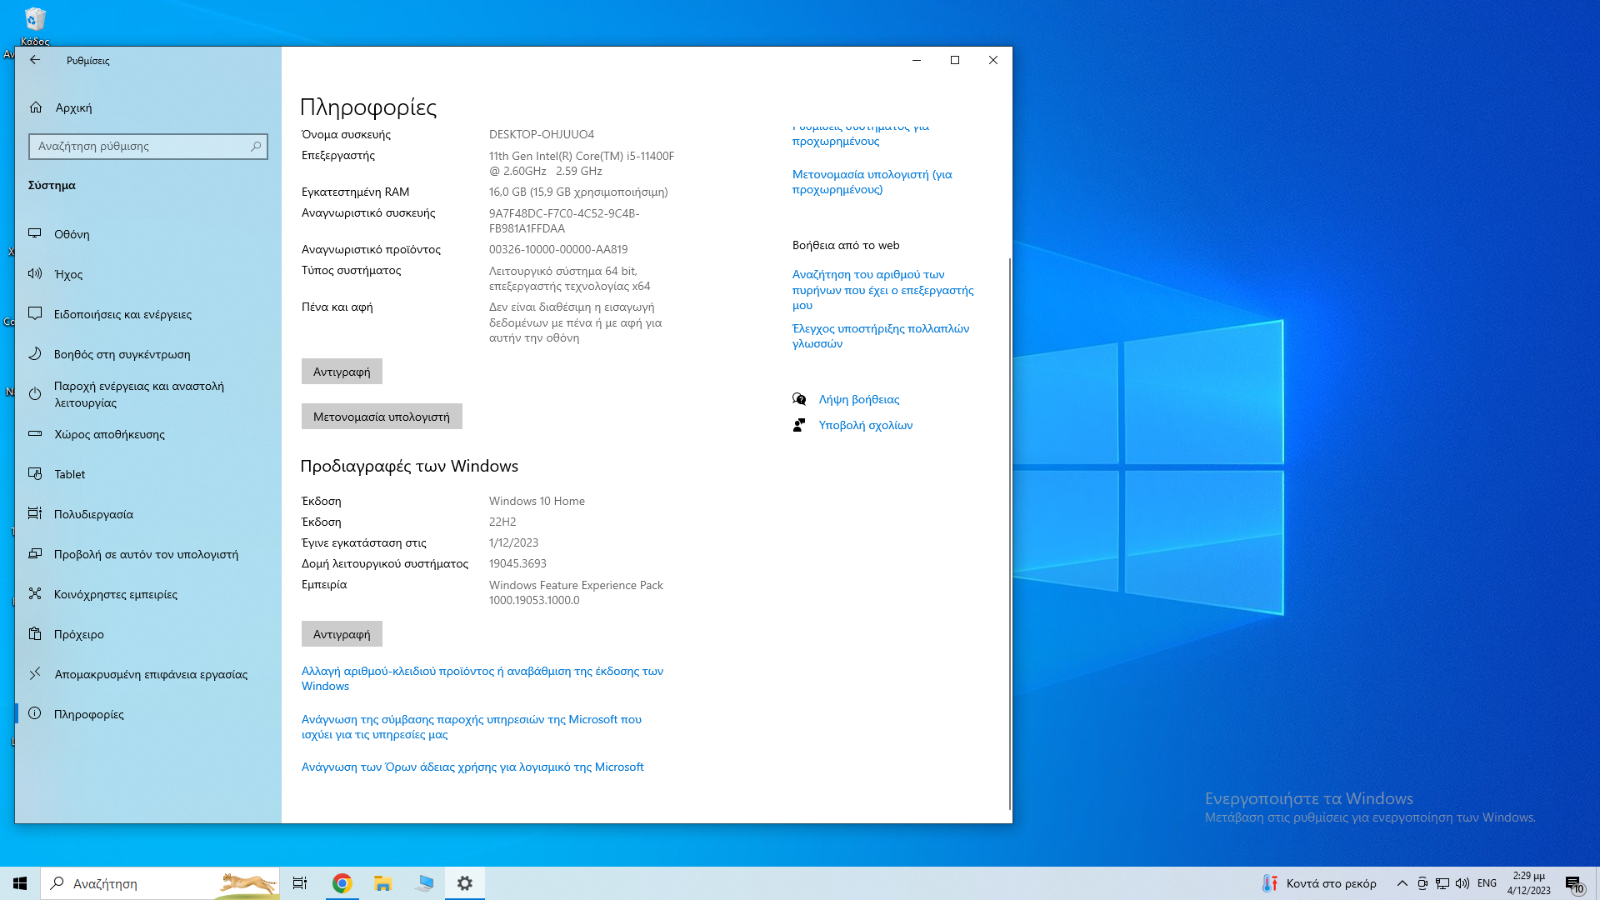Open File Explorer from taskbar
This screenshot has width=1600, height=900.
[x=383, y=883]
